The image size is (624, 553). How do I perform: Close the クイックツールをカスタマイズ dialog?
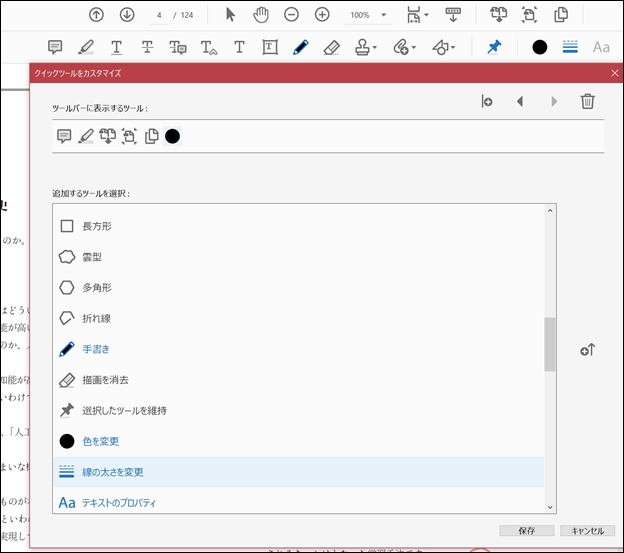click(614, 73)
